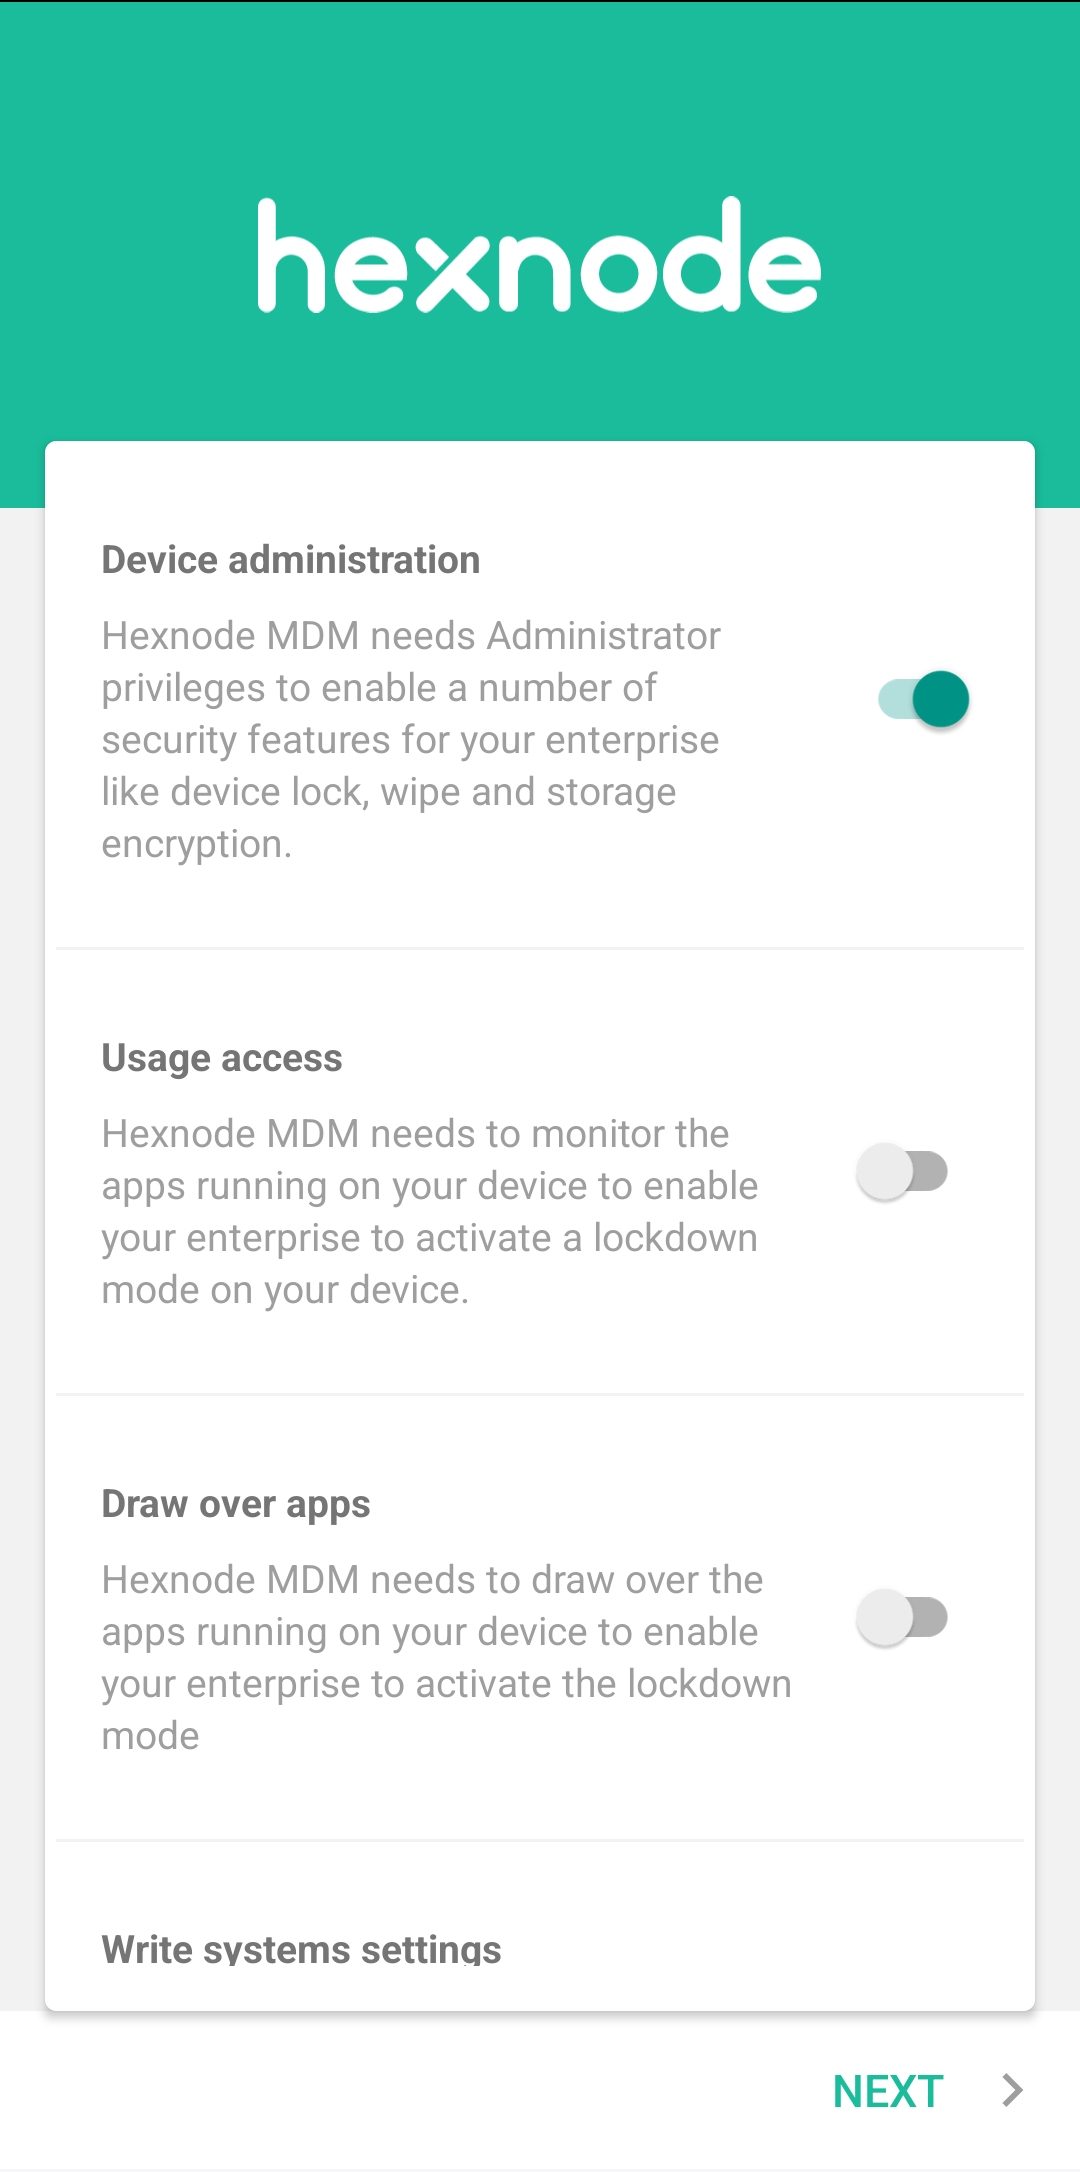This screenshot has height=2172, width=1080.
Task: Click the chevron arrow beside NEXT
Action: tap(1012, 2090)
